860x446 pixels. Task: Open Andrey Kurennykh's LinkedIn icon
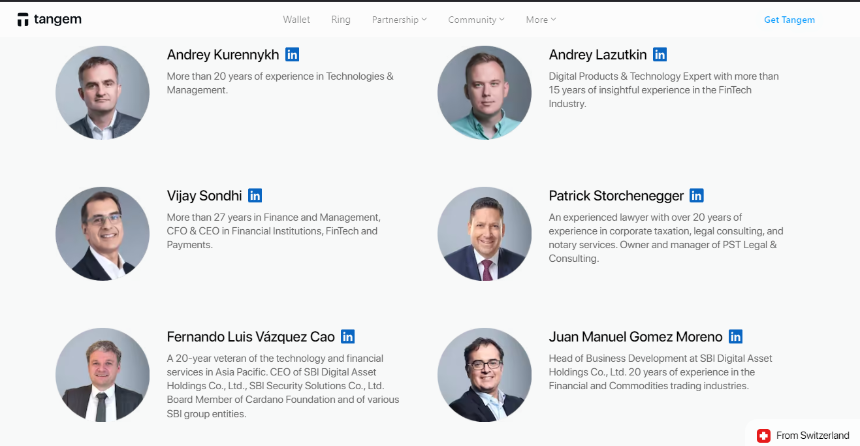click(x=292, y=54)
